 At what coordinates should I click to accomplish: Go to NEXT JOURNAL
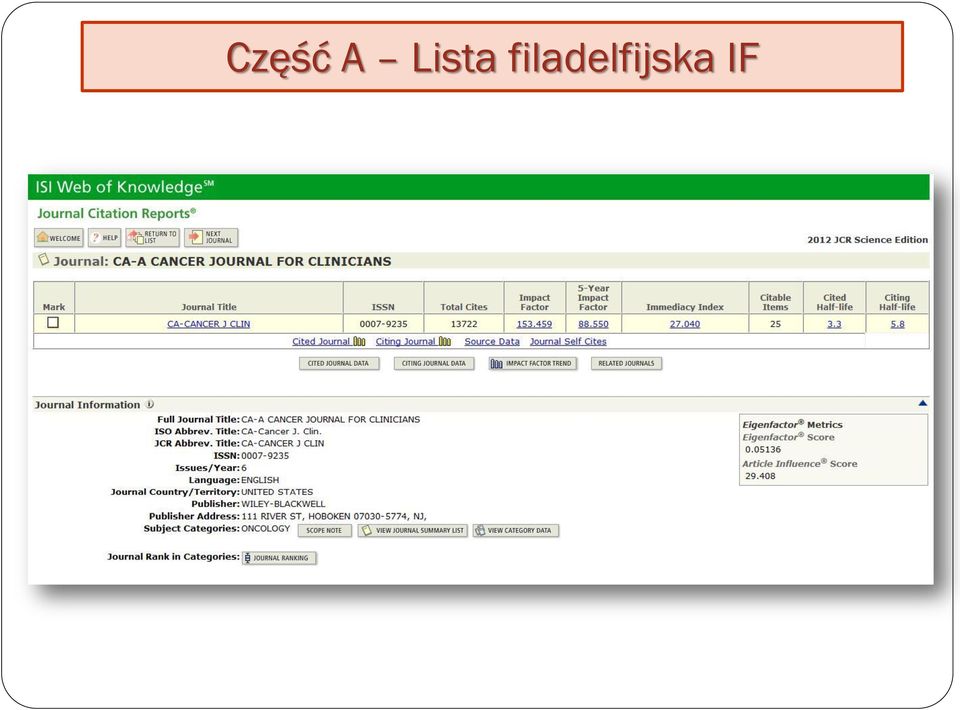(211, 237)
